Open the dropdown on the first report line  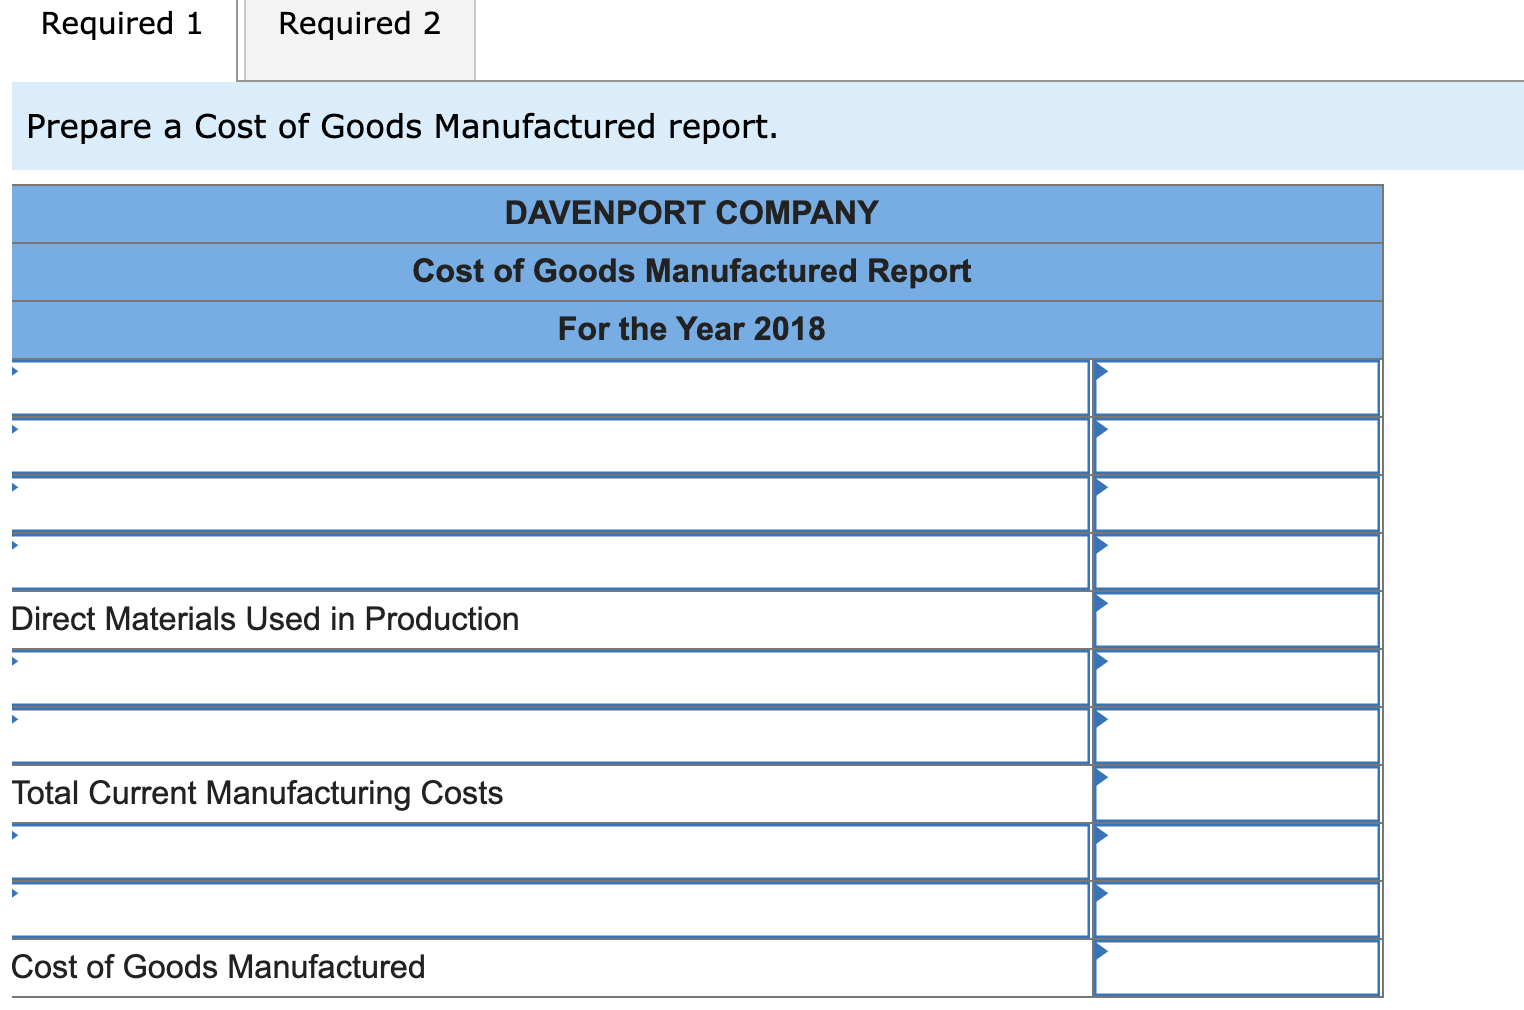pyautogui.click(x=14, y=371)
